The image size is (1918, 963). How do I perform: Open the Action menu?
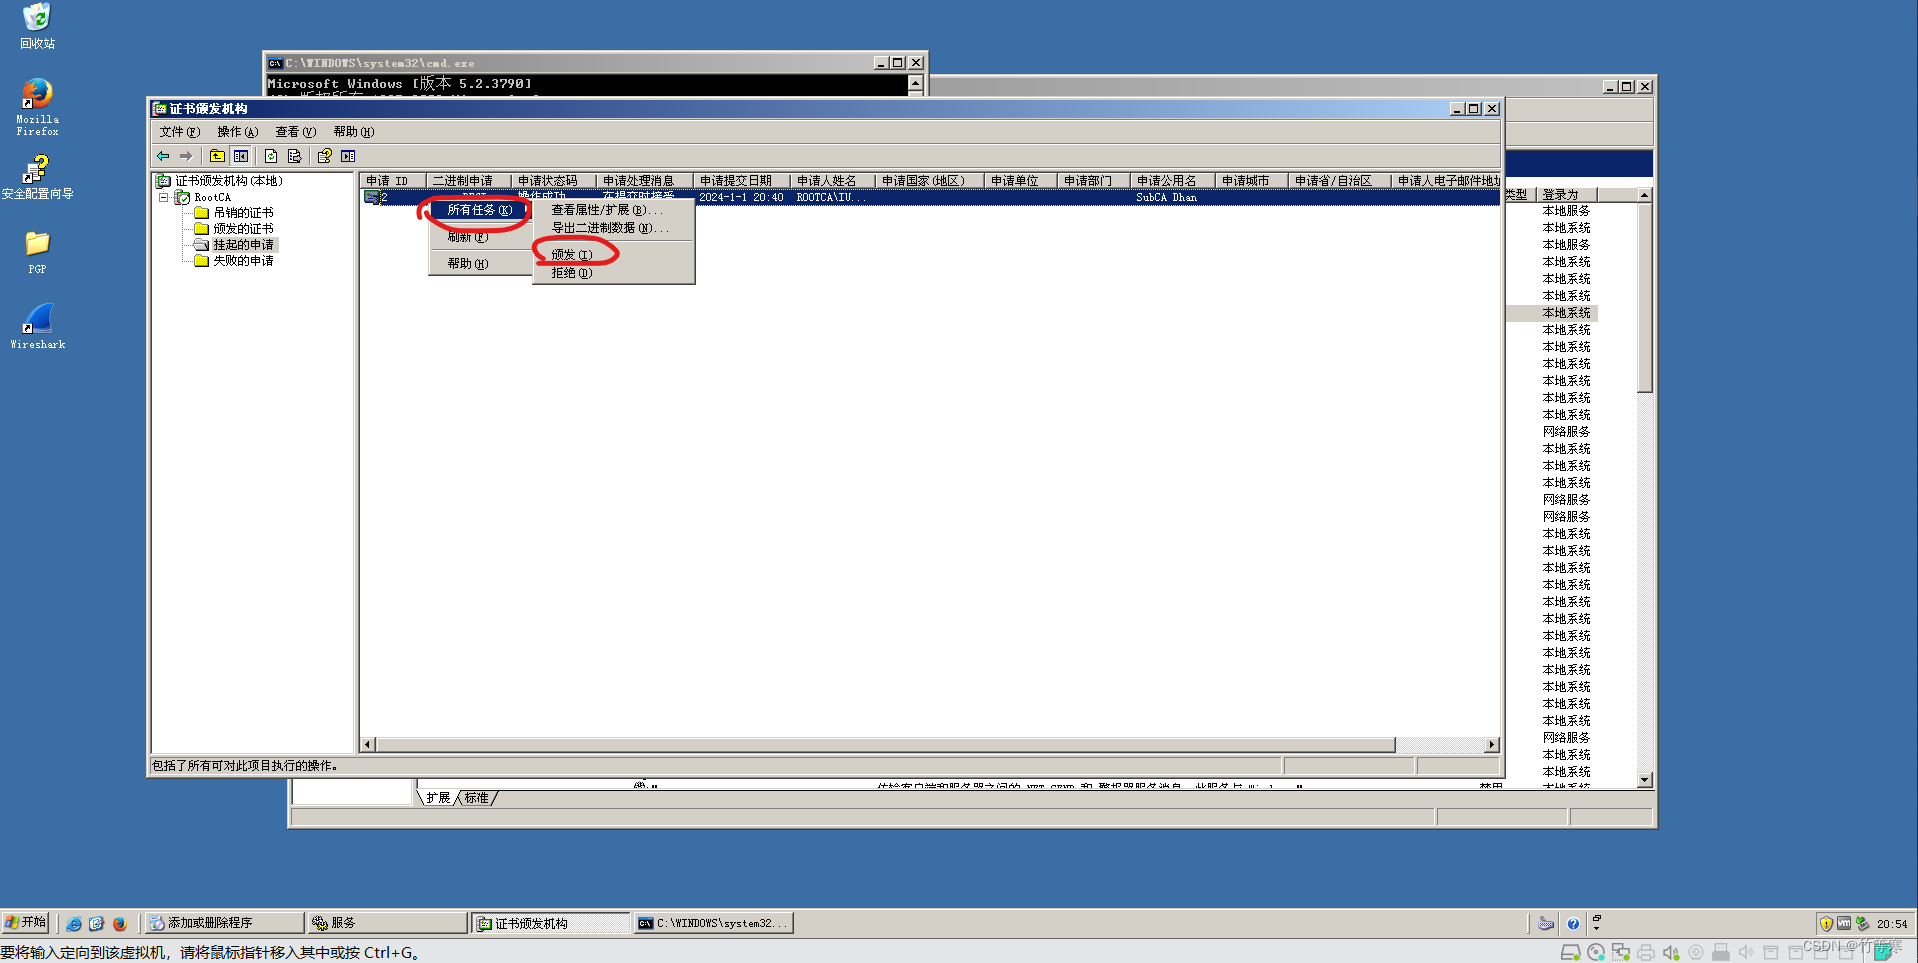(238, 132)
